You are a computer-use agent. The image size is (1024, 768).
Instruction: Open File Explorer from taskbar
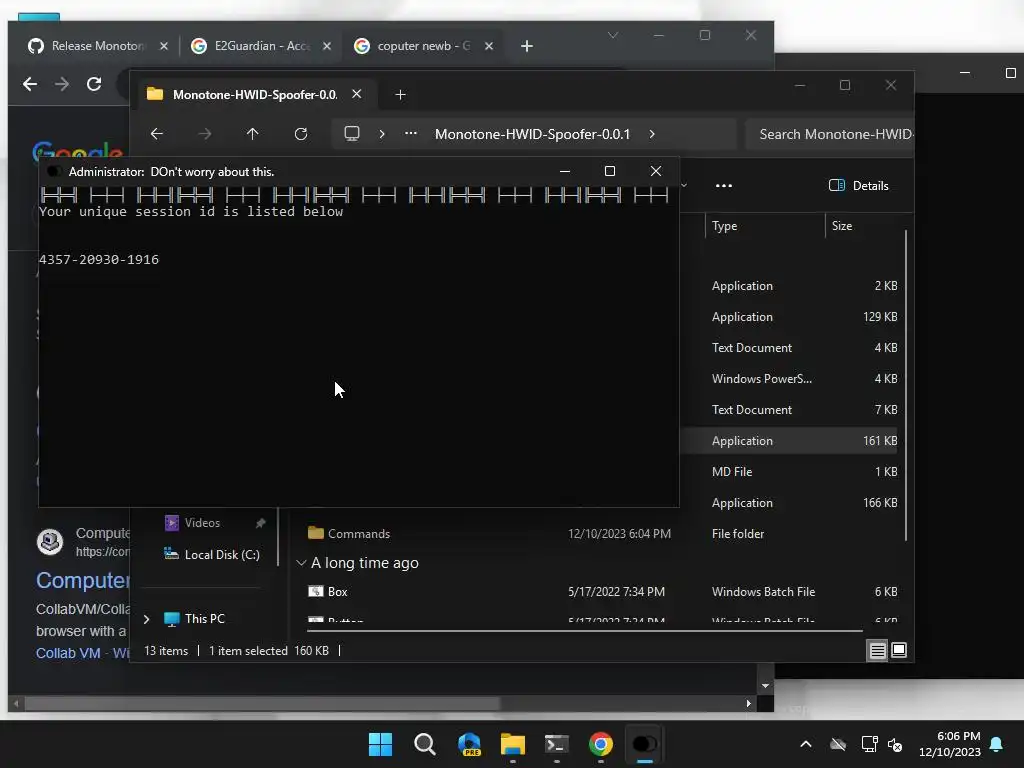click(x=513, y=744)
